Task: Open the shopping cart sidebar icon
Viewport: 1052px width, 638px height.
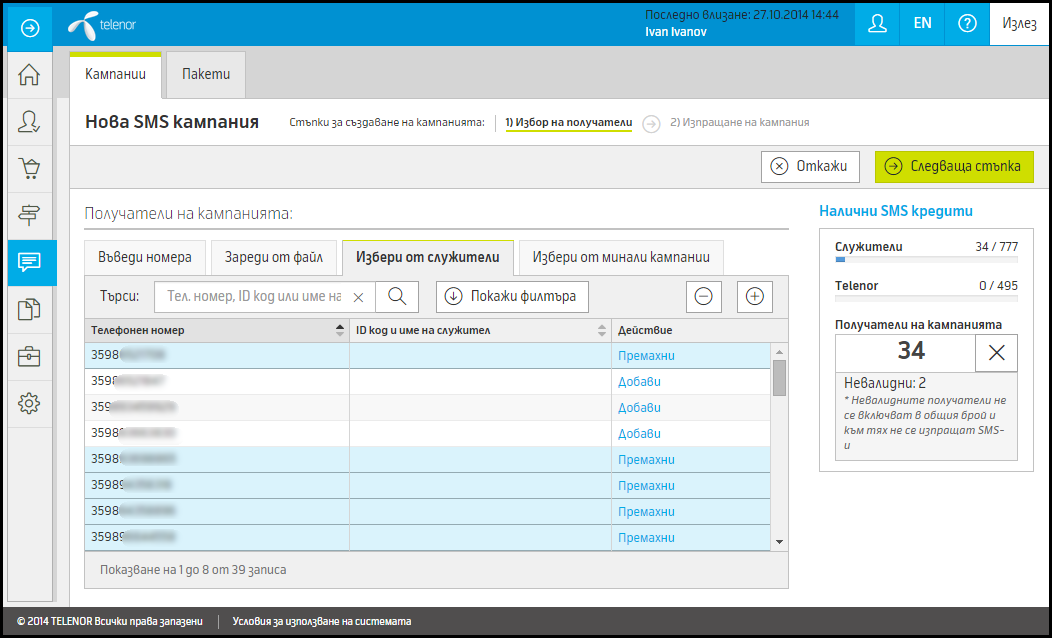Action: coord(29,168)
